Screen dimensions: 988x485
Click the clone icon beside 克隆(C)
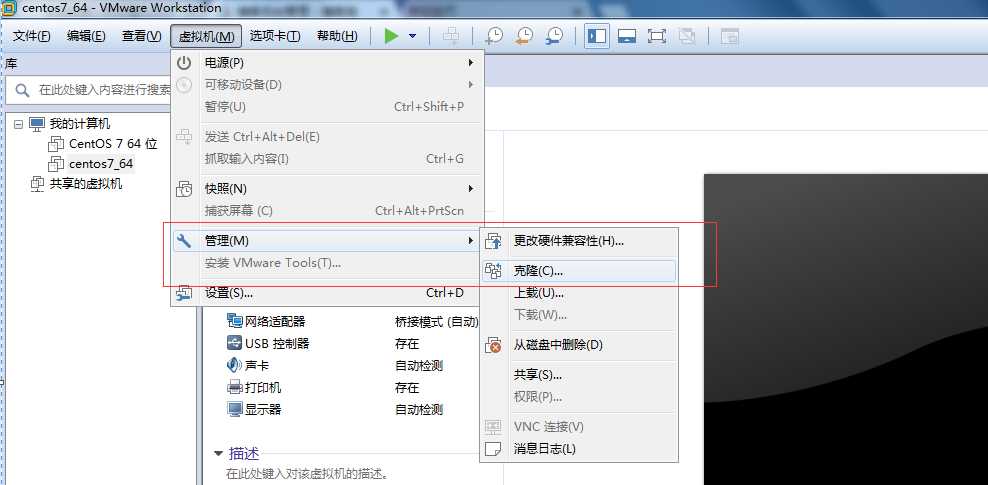pyautogui.click(x=493, y=271)
